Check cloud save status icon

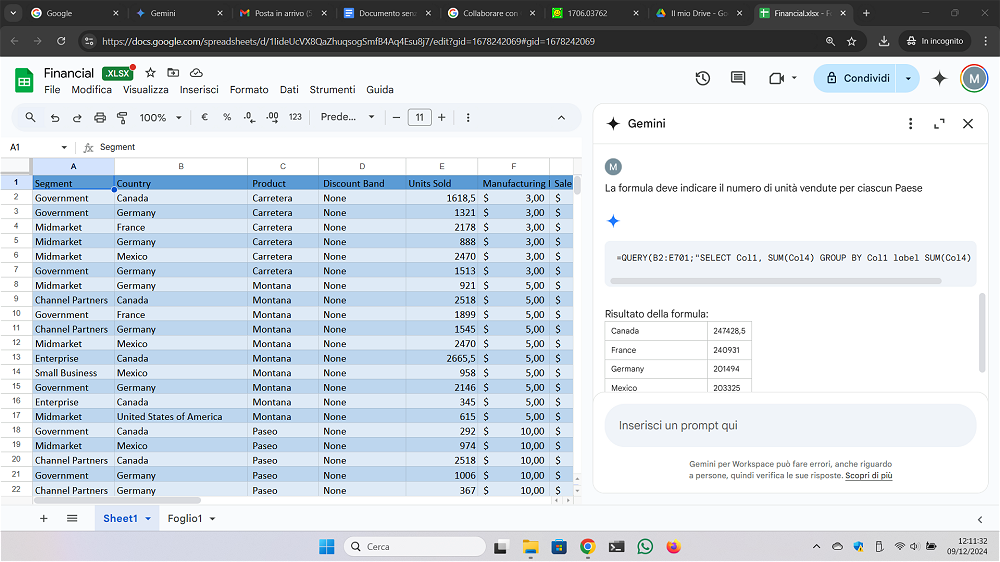[196, 73]
